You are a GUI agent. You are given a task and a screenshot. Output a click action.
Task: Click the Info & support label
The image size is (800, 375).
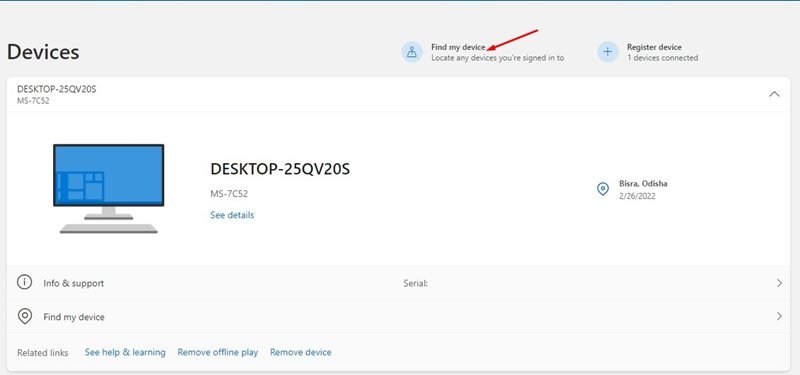tap(73, 284)
